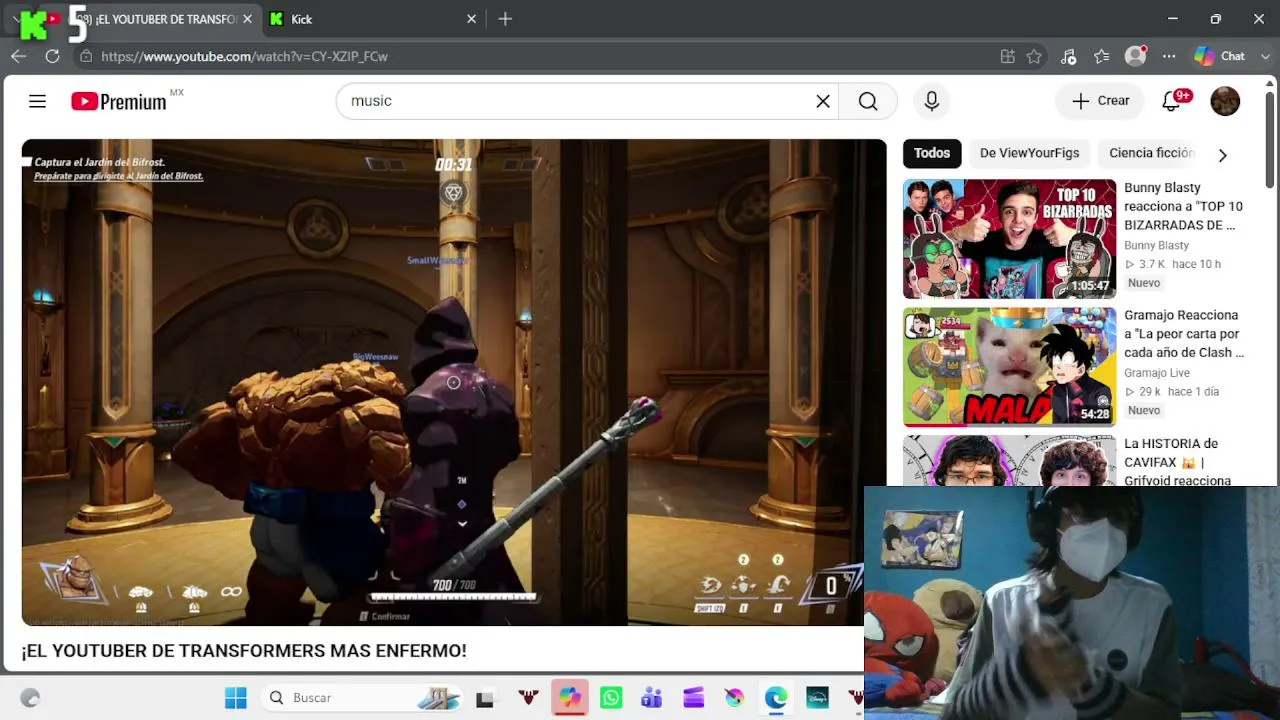
Task: Click Nuevo badge under Gramajo Live video
Action: coord(1144,411)
